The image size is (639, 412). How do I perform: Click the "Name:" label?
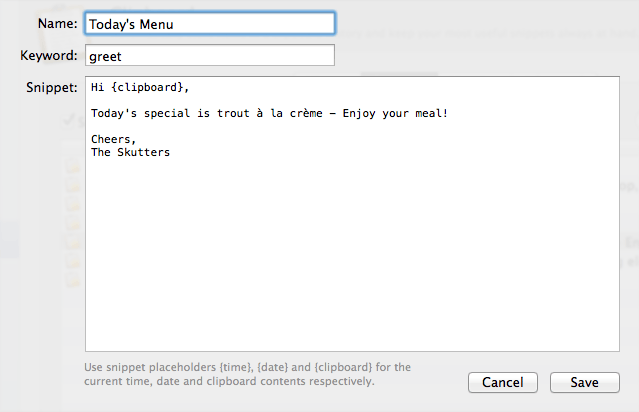58,23
